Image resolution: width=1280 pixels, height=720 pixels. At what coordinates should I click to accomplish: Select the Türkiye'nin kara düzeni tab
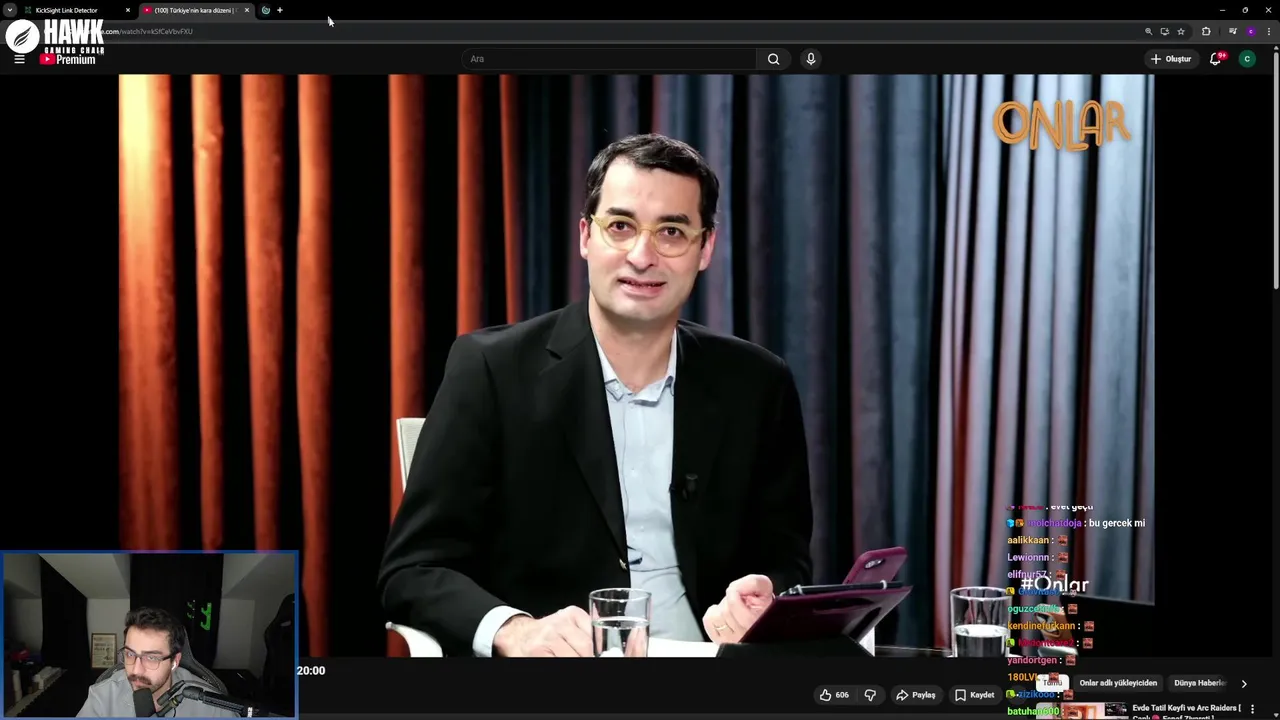coord(194,10)
